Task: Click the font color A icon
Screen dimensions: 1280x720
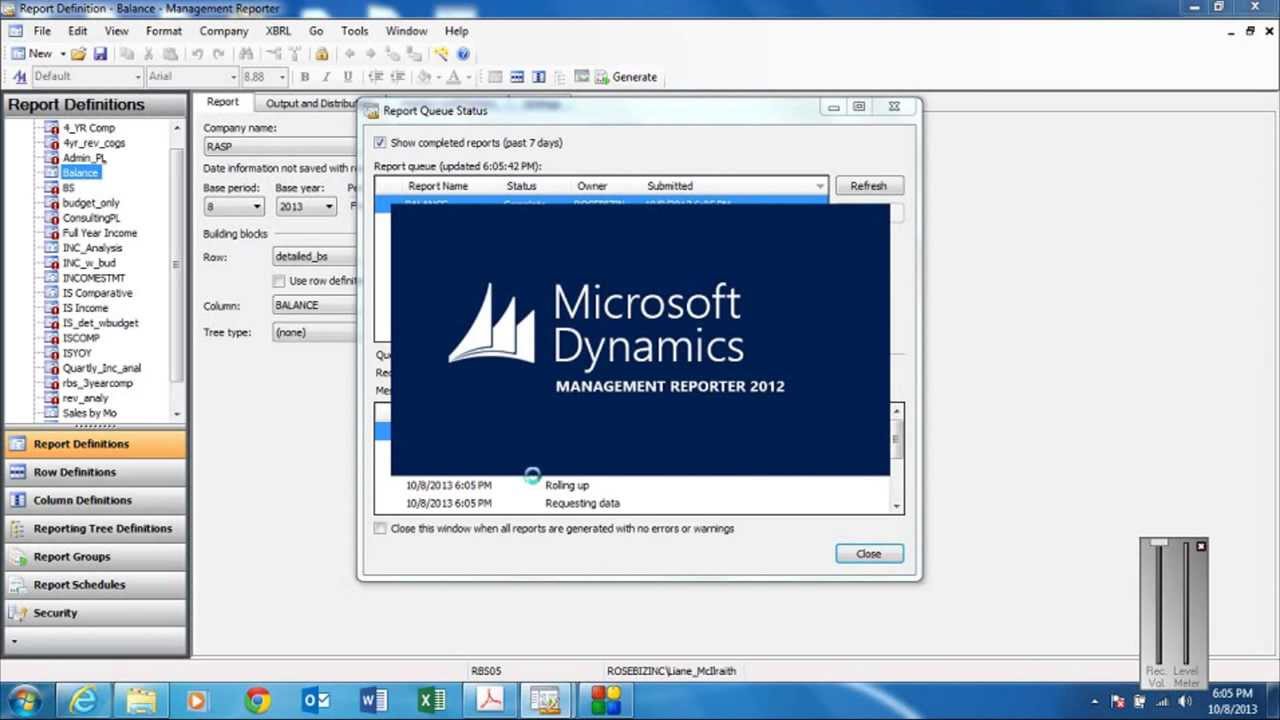Action: point(453,77)
